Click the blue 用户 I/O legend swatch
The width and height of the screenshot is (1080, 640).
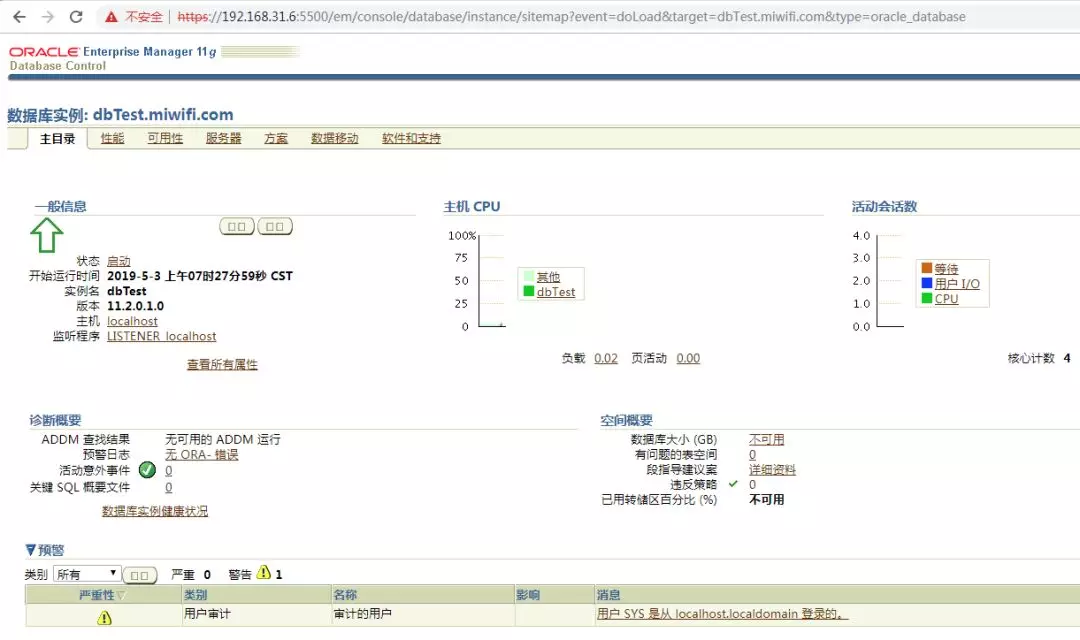click(x=927, y=283)
